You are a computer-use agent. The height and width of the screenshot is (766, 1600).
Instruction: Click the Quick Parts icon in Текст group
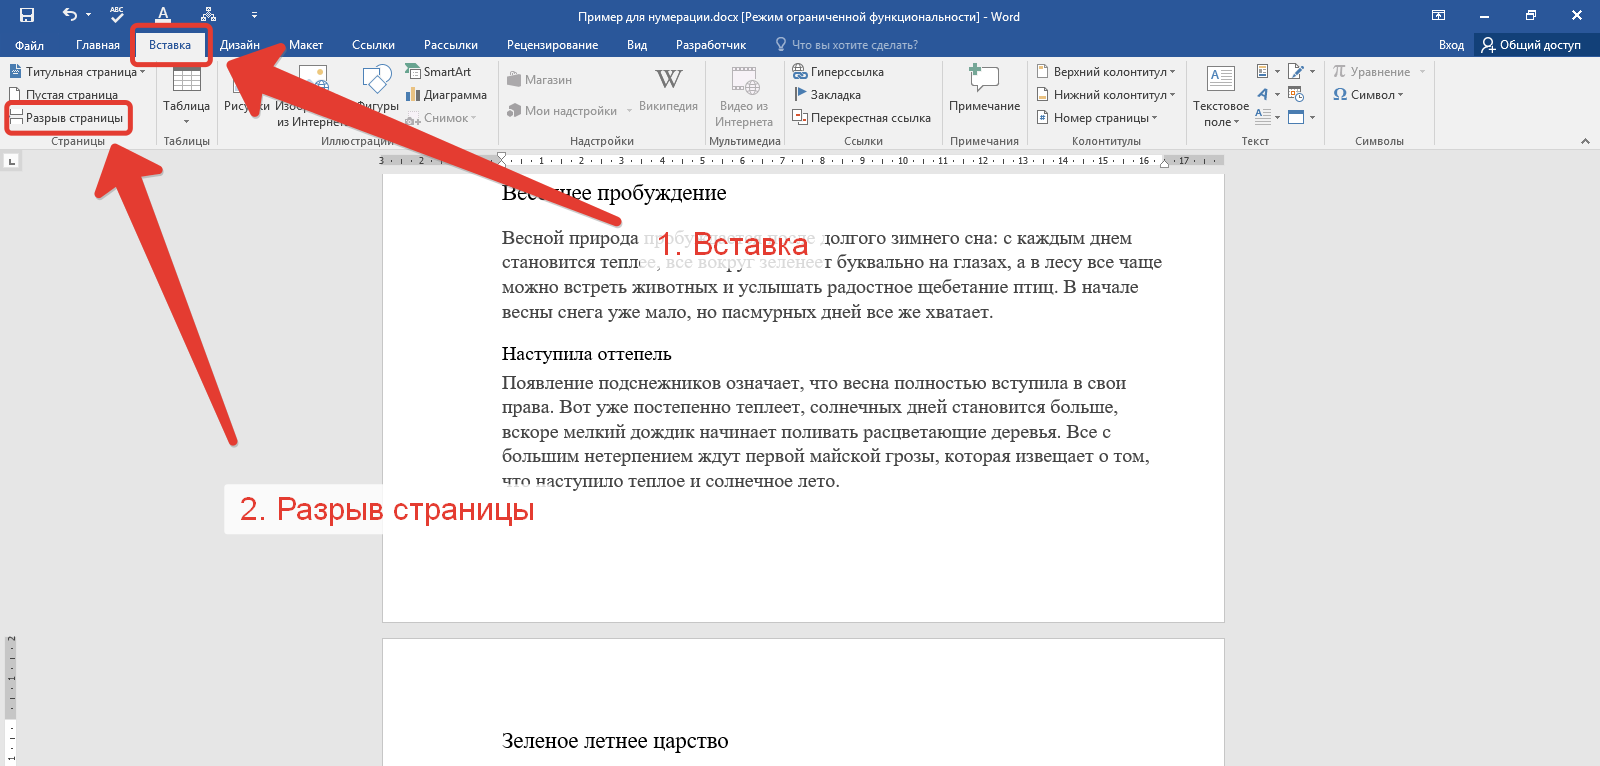click(1267, 71)
